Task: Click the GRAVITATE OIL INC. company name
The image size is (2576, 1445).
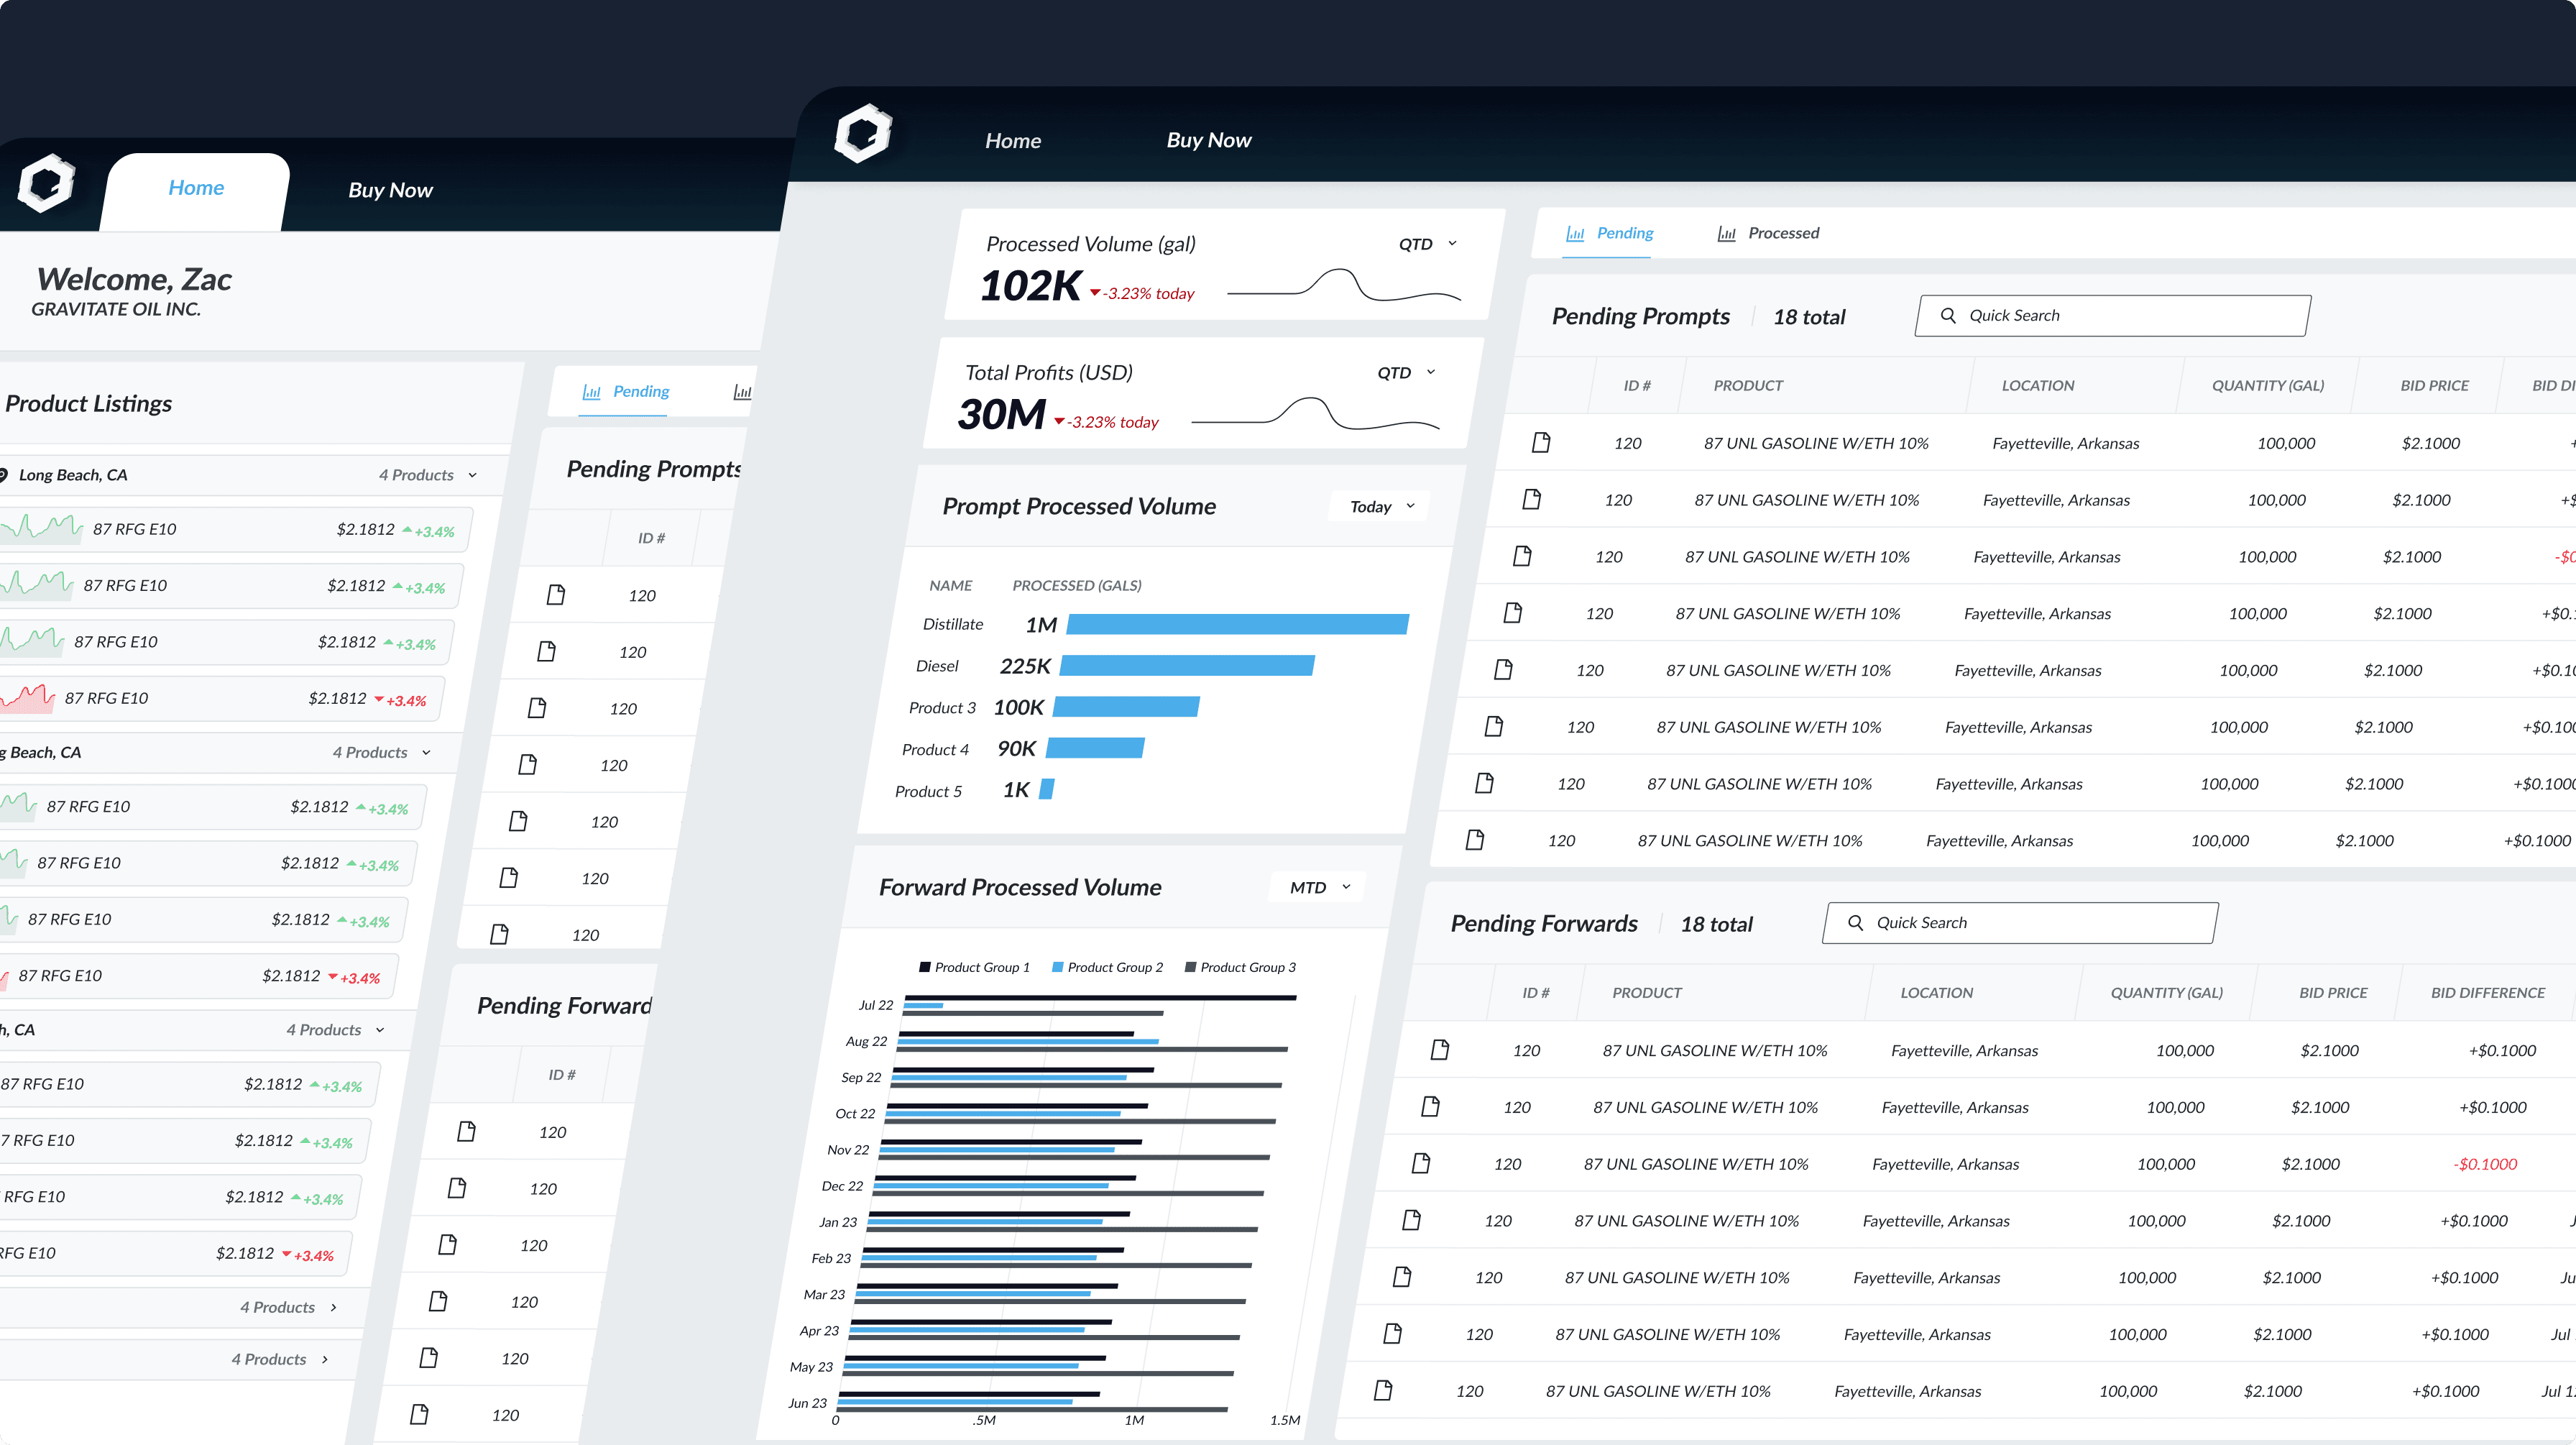Action: [x=116, y=309]
